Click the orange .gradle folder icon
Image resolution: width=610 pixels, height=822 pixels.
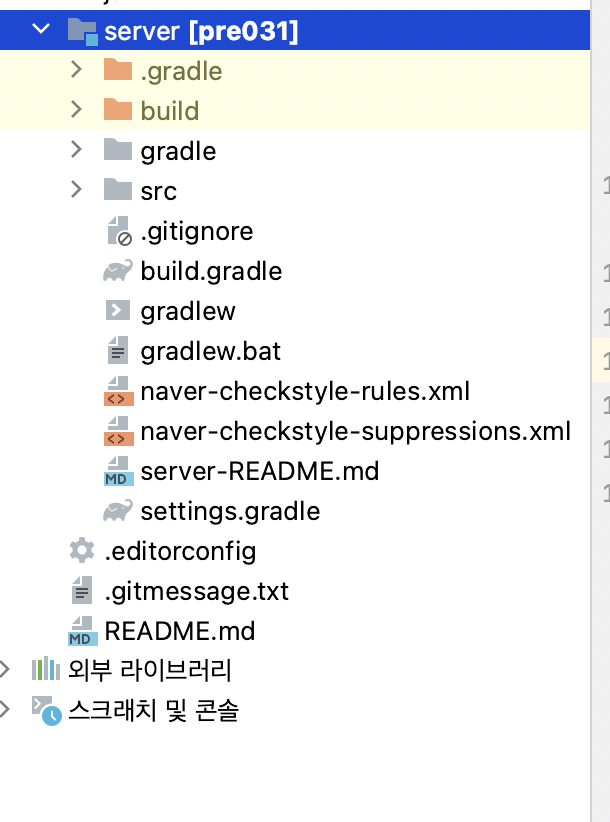pos(117,70)
